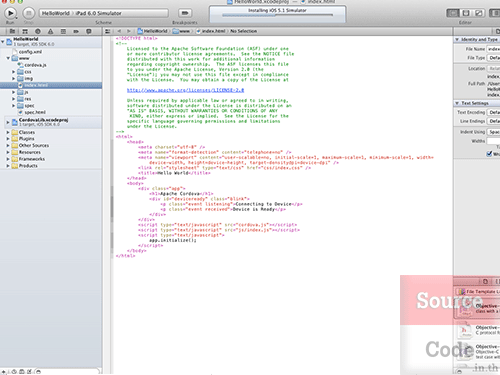
Task: Toggle the Breakpoints button
Action: (x=185, y=13)
